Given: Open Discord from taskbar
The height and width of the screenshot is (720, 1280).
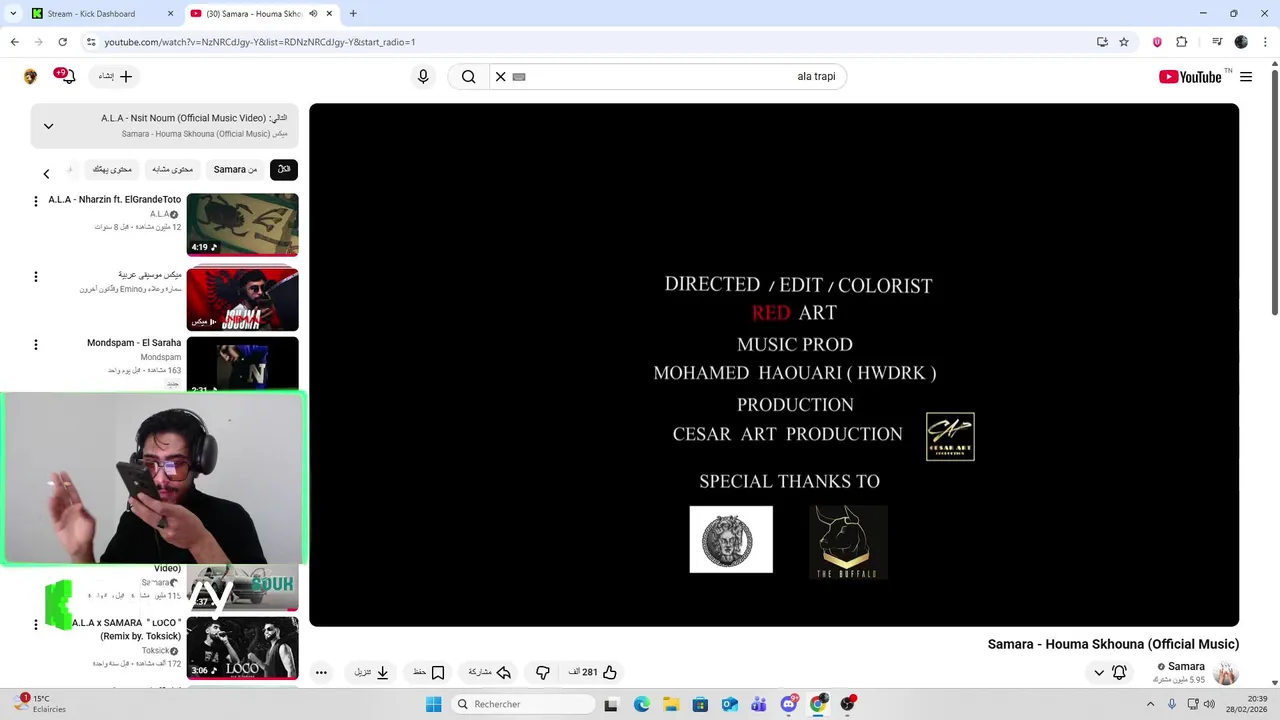Looking at the screenshot, I should pos(789,704).
